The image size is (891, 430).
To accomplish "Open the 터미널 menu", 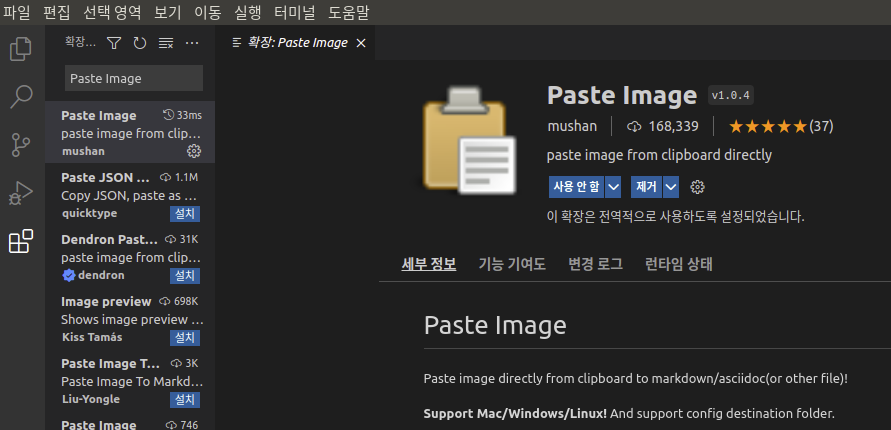I will (294, 12).
